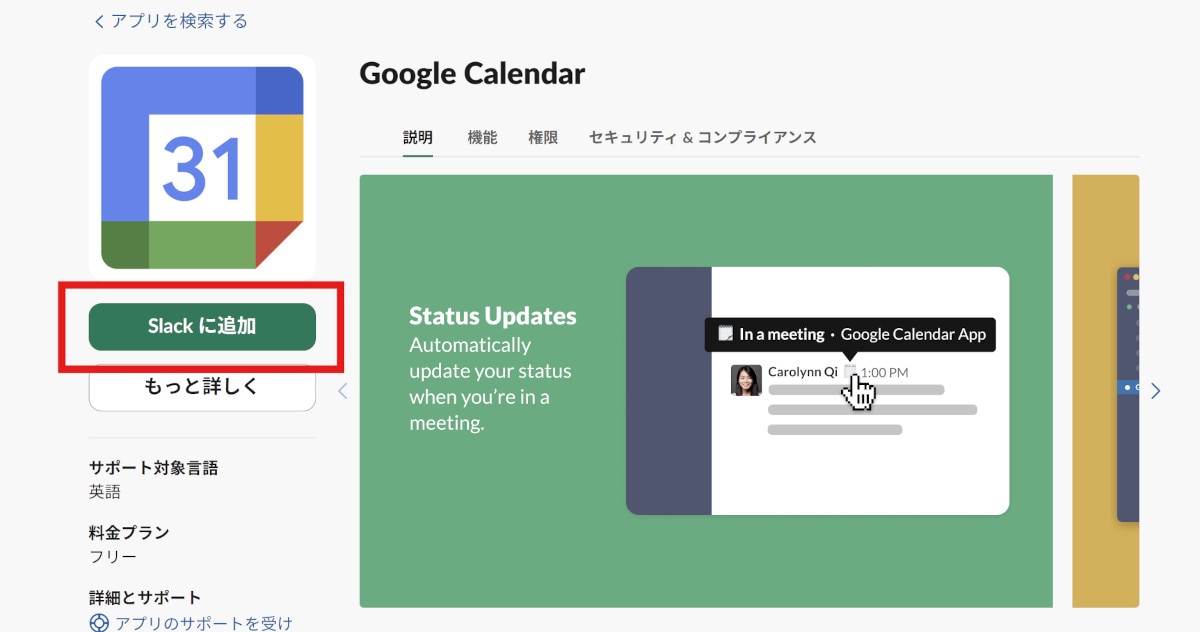Go to セキュリティ & コンプライアンス tab
1200x632 pixels.
pos(702,138)
